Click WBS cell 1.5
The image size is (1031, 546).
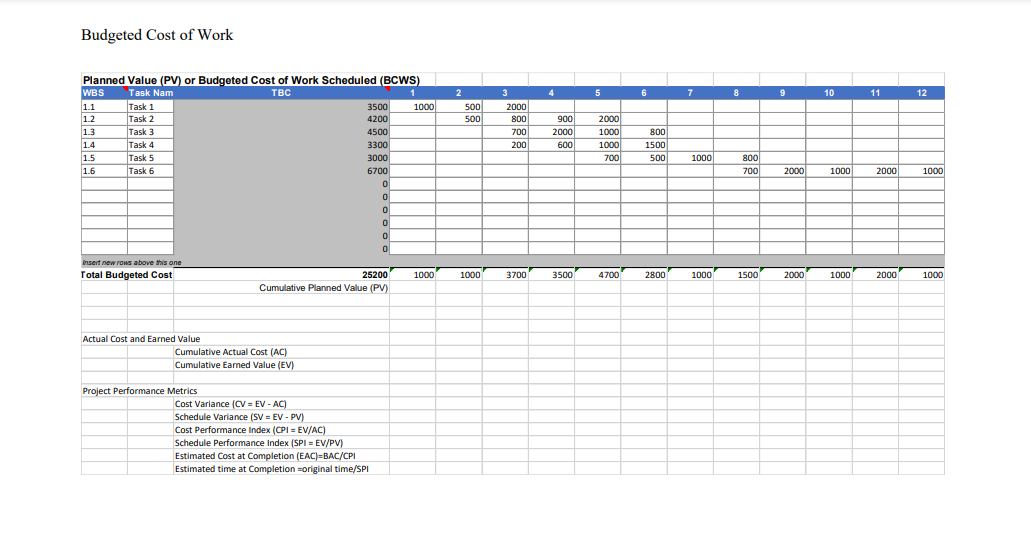click(105, 158)
